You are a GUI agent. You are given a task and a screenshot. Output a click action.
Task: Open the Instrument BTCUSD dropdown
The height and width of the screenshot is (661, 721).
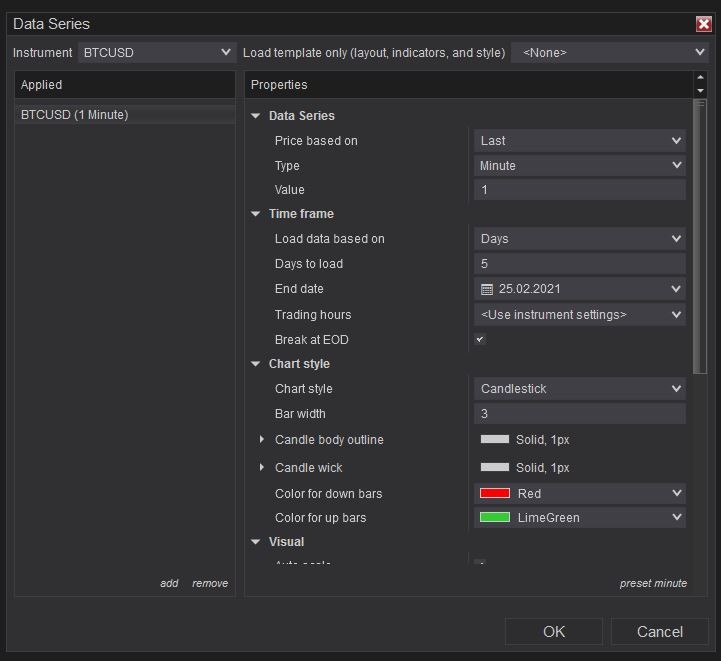click(x=156, y=52)
